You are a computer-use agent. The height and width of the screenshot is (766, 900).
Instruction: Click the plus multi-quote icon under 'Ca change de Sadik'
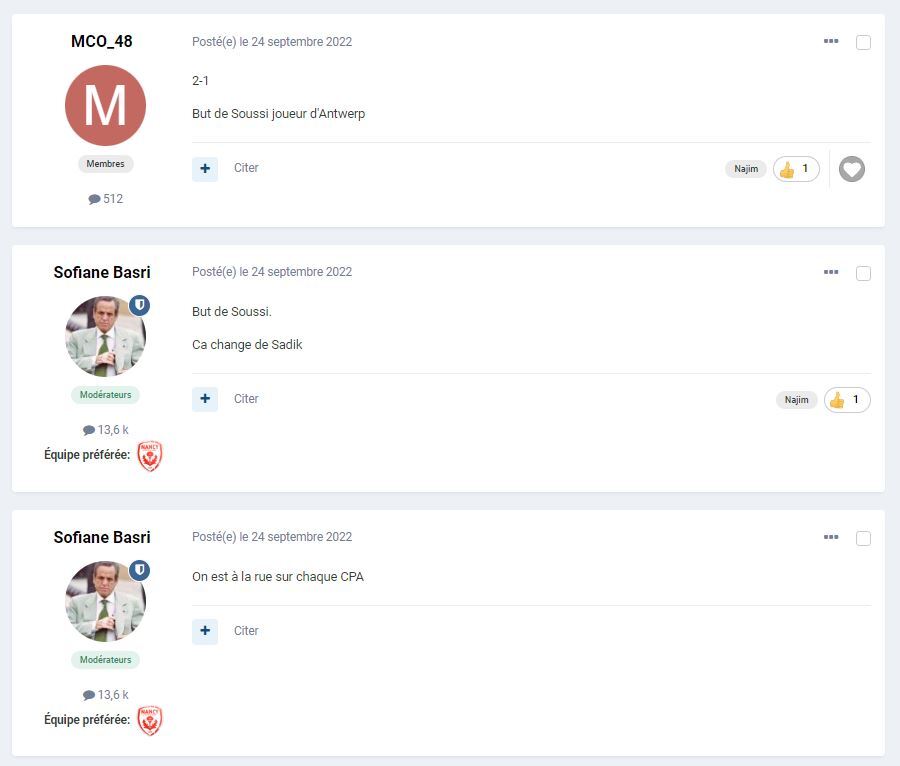(x=205, y=399)
